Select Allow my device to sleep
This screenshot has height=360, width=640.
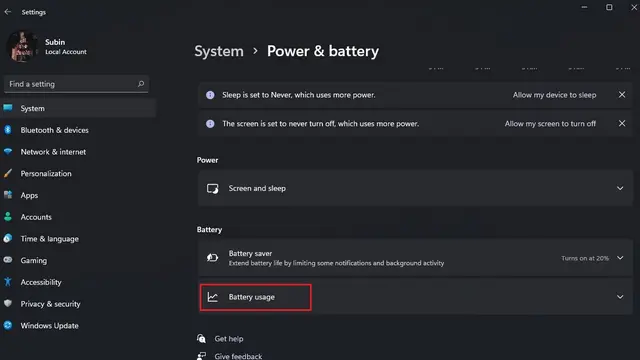554,95
